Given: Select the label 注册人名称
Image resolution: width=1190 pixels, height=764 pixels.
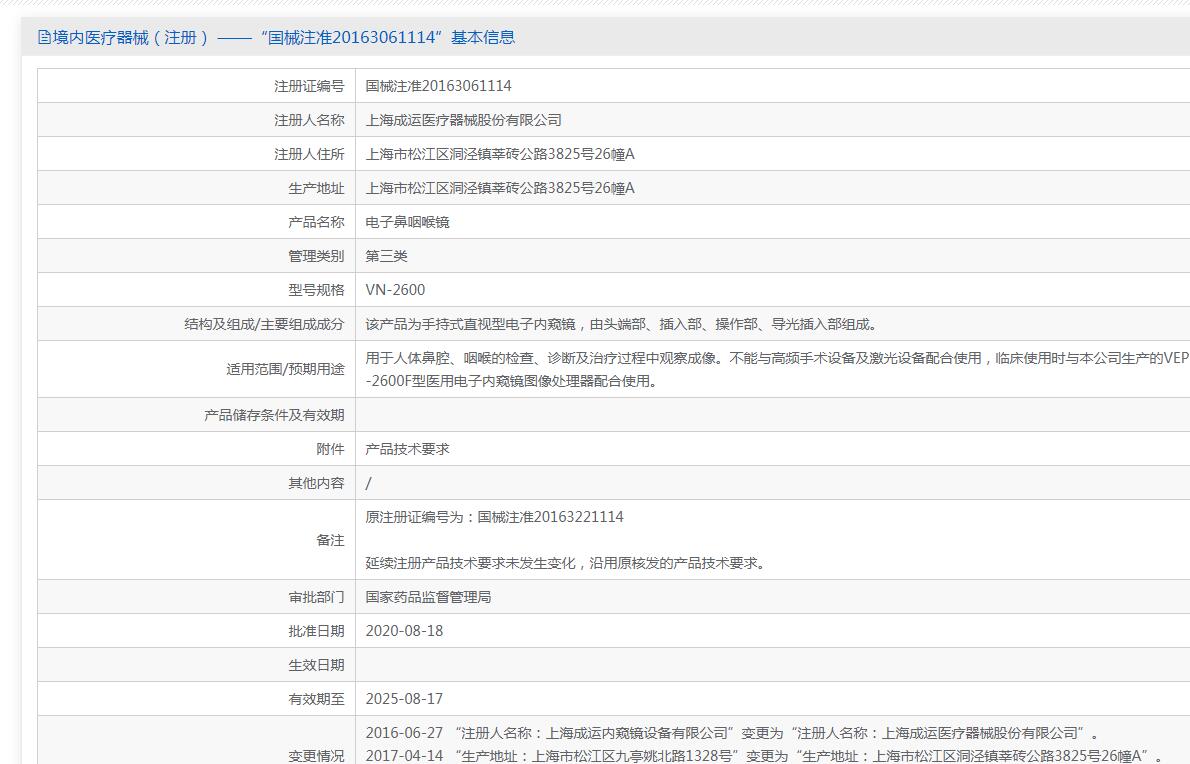Looking at the screenshot, I should click(x=309, y=120).
